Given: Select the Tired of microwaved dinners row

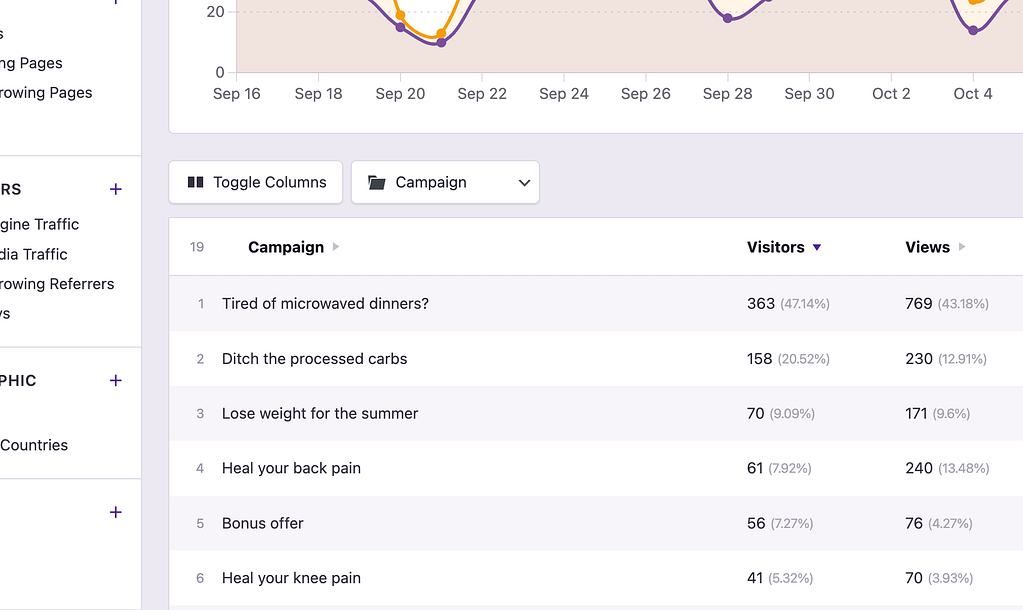Looking at the screenshot, I should 596,303.
